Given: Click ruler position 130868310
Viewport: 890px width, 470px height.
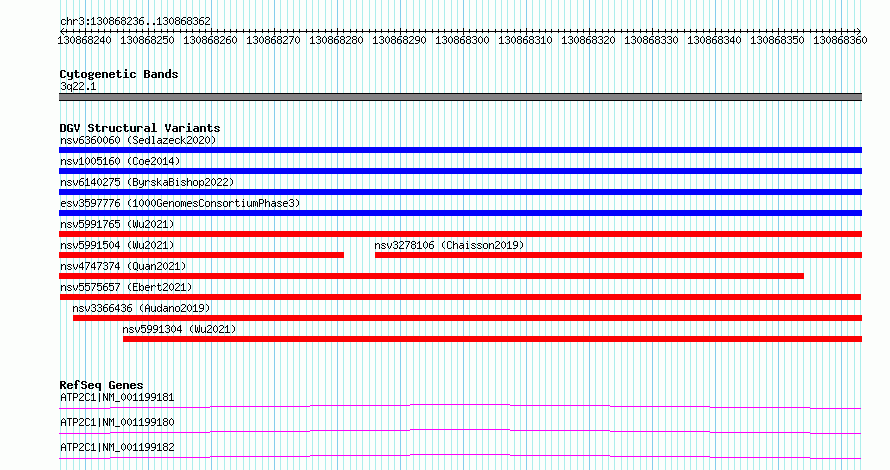Looking at the screenshot, I should 525,40.
